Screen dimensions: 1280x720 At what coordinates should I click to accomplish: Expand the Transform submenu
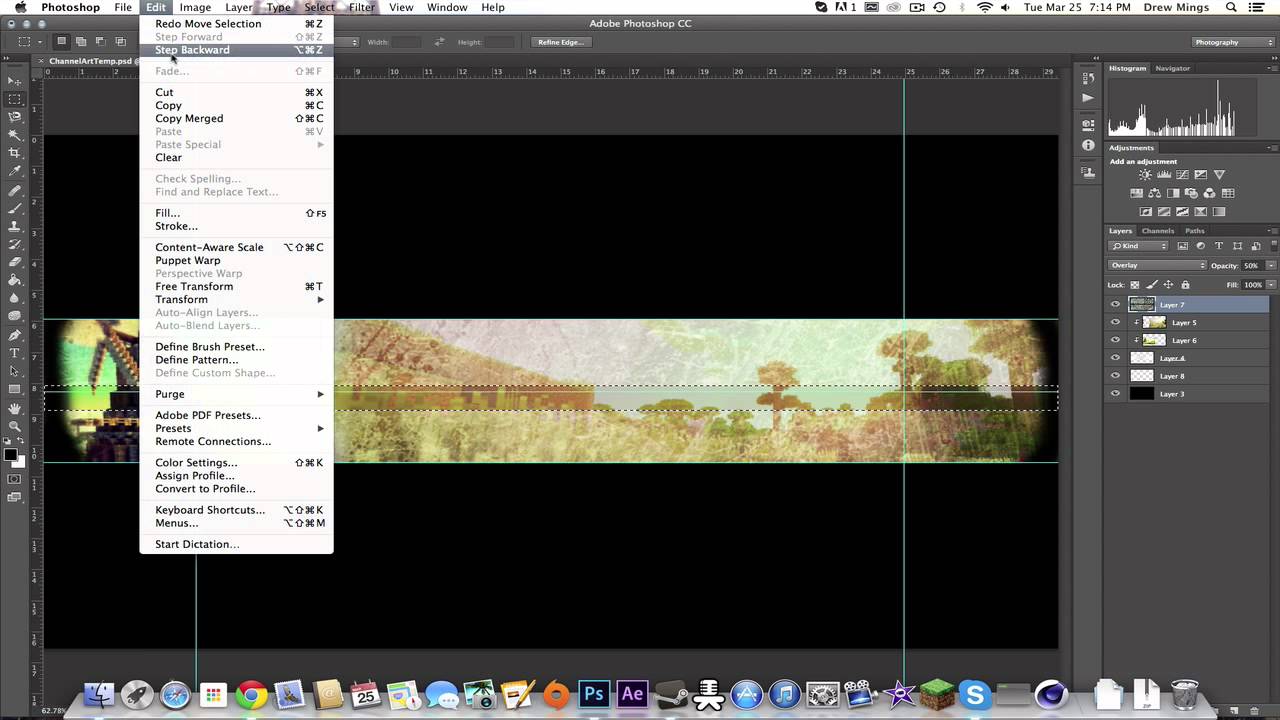pos(236,299)
